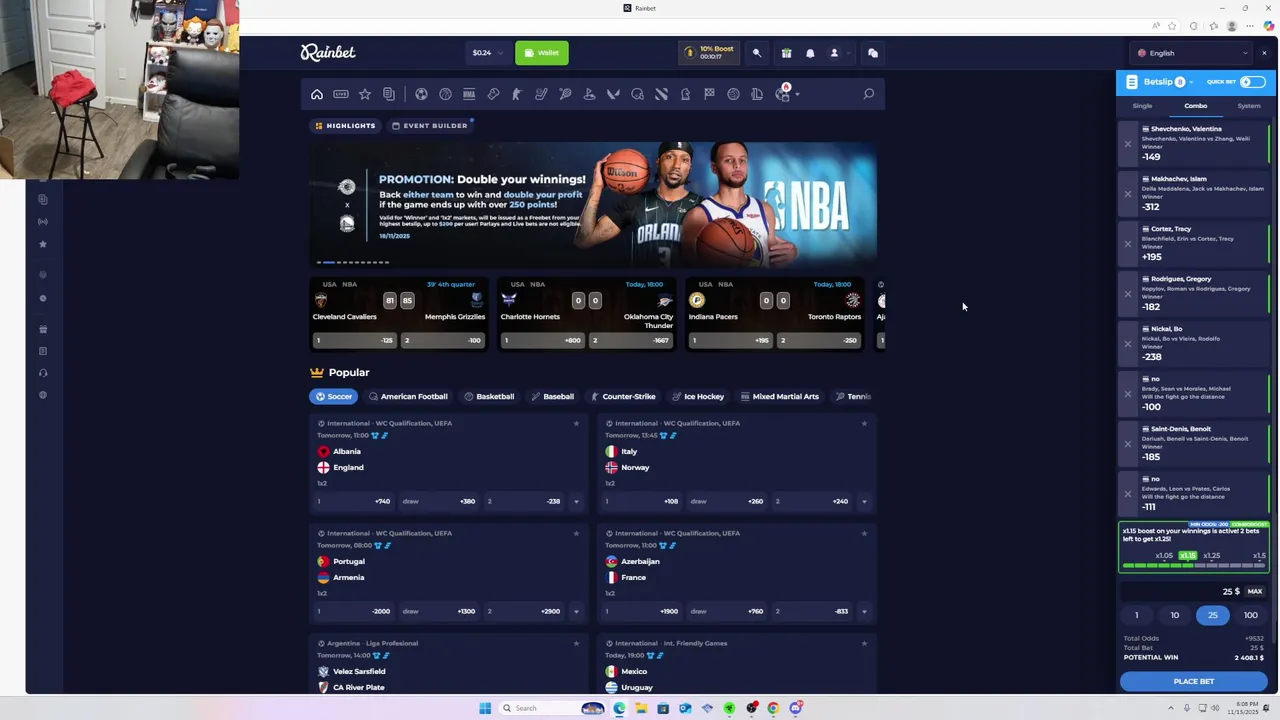Toggle the Quick Bet switch
1280x720 pixels.
click(1253, 82)
